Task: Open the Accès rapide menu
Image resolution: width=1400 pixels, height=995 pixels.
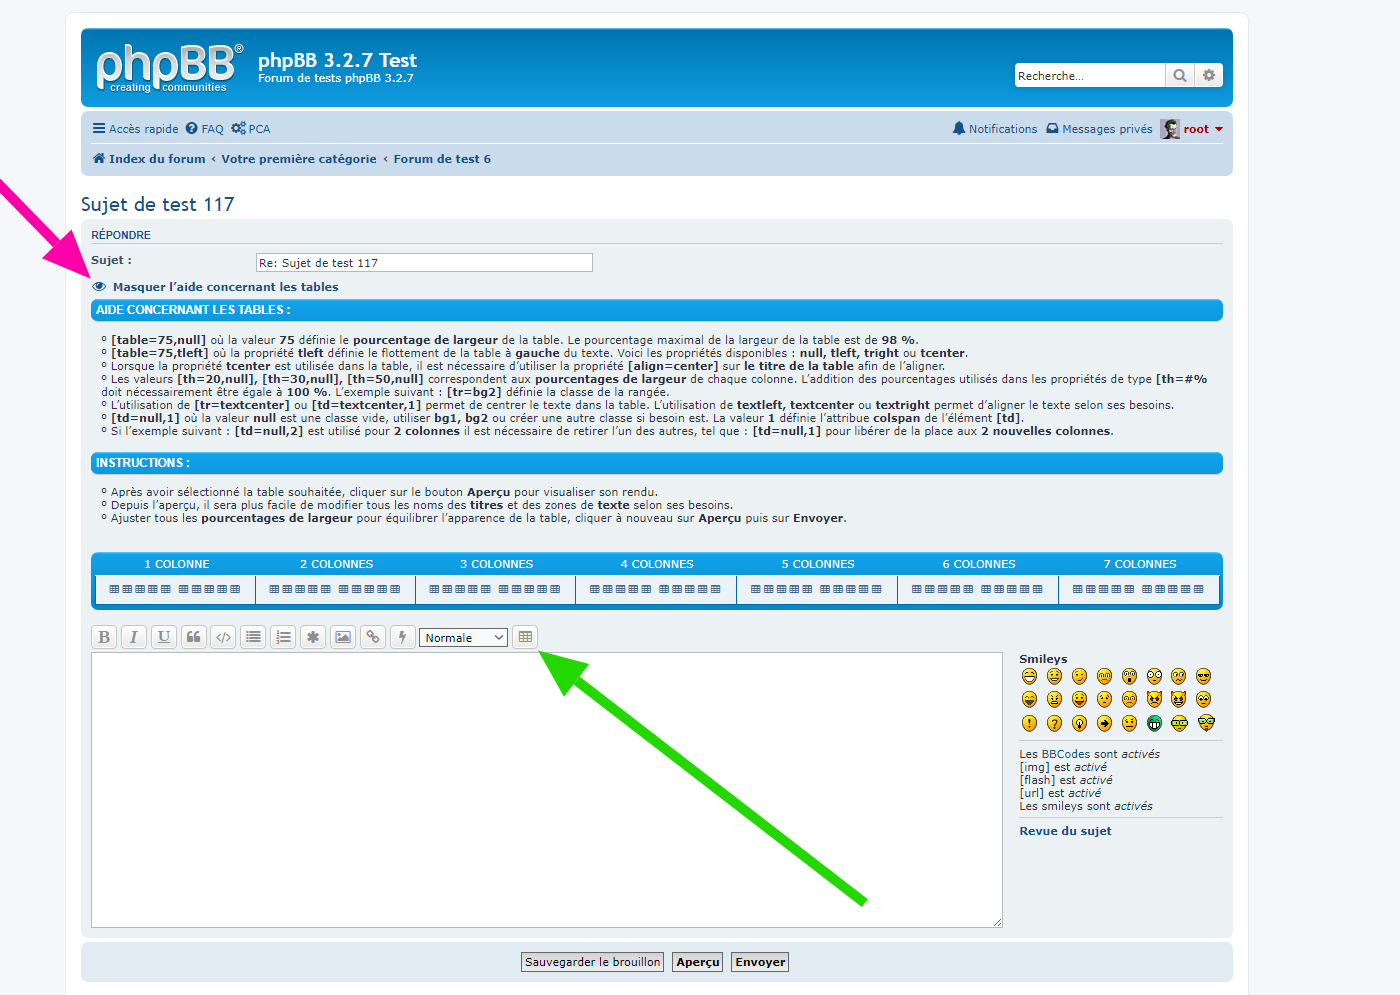Action: tap(136, 129)
